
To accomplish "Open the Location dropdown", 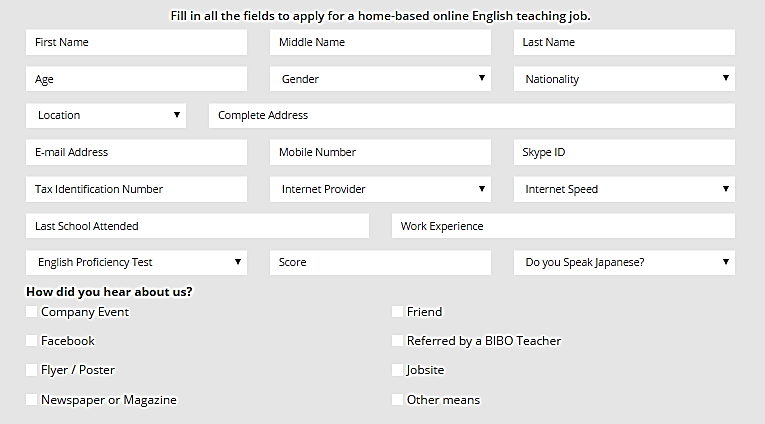I will point(106,115).
